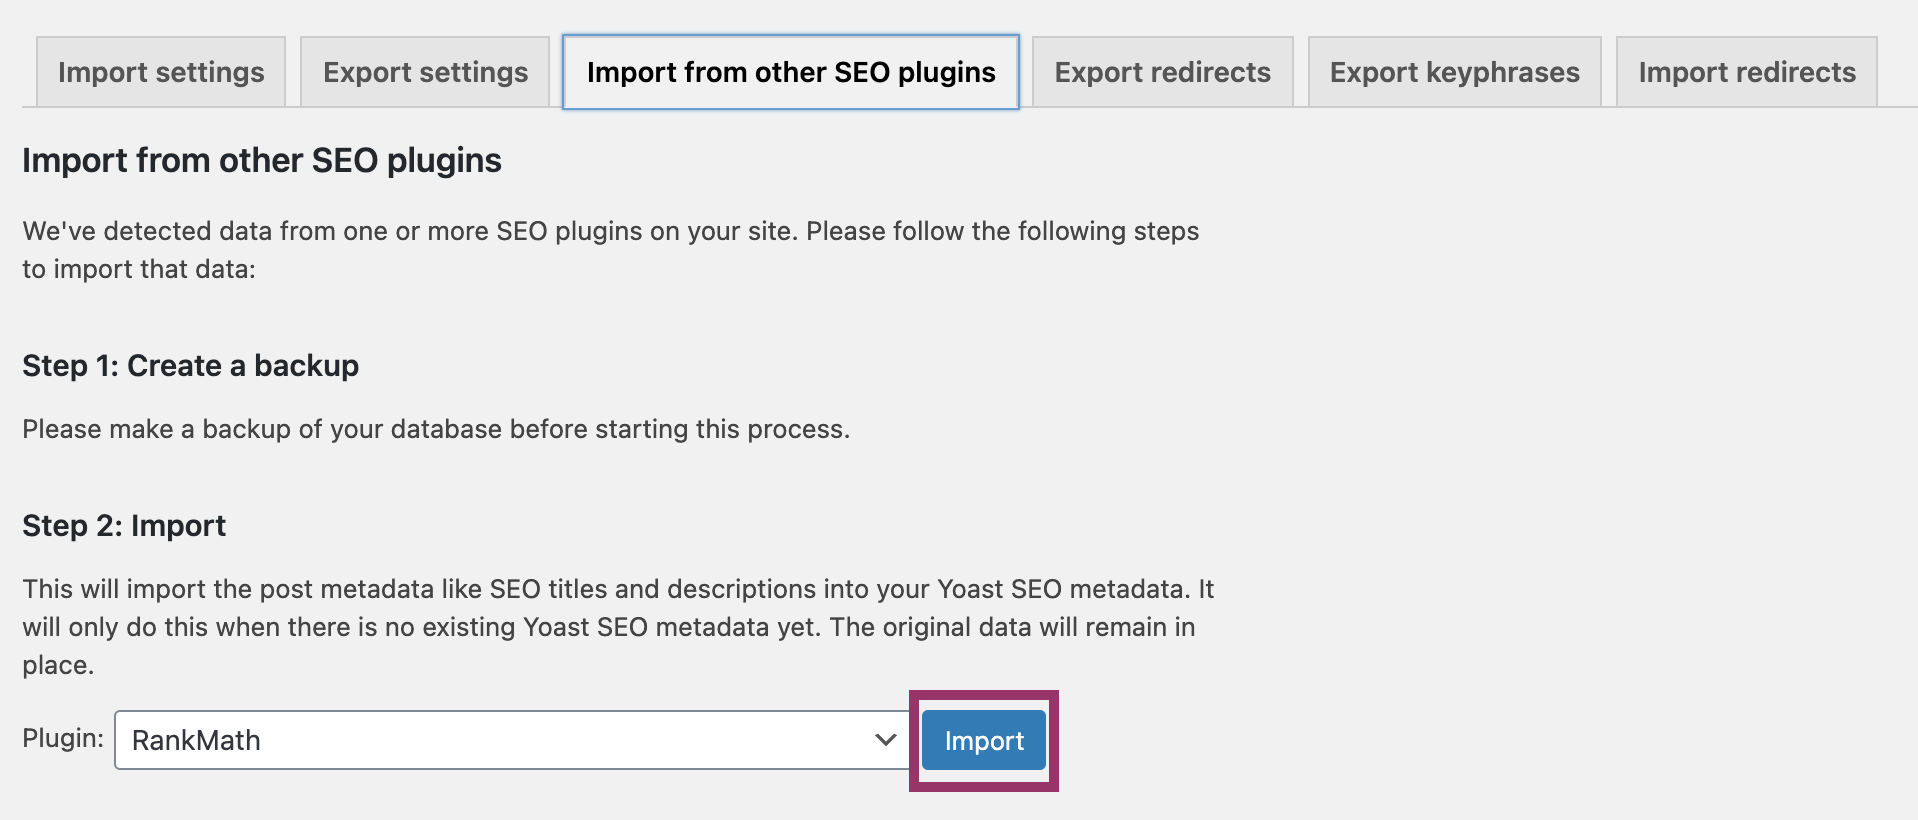Click the RankMath value in the plugin selector

(x=196, y=740)
